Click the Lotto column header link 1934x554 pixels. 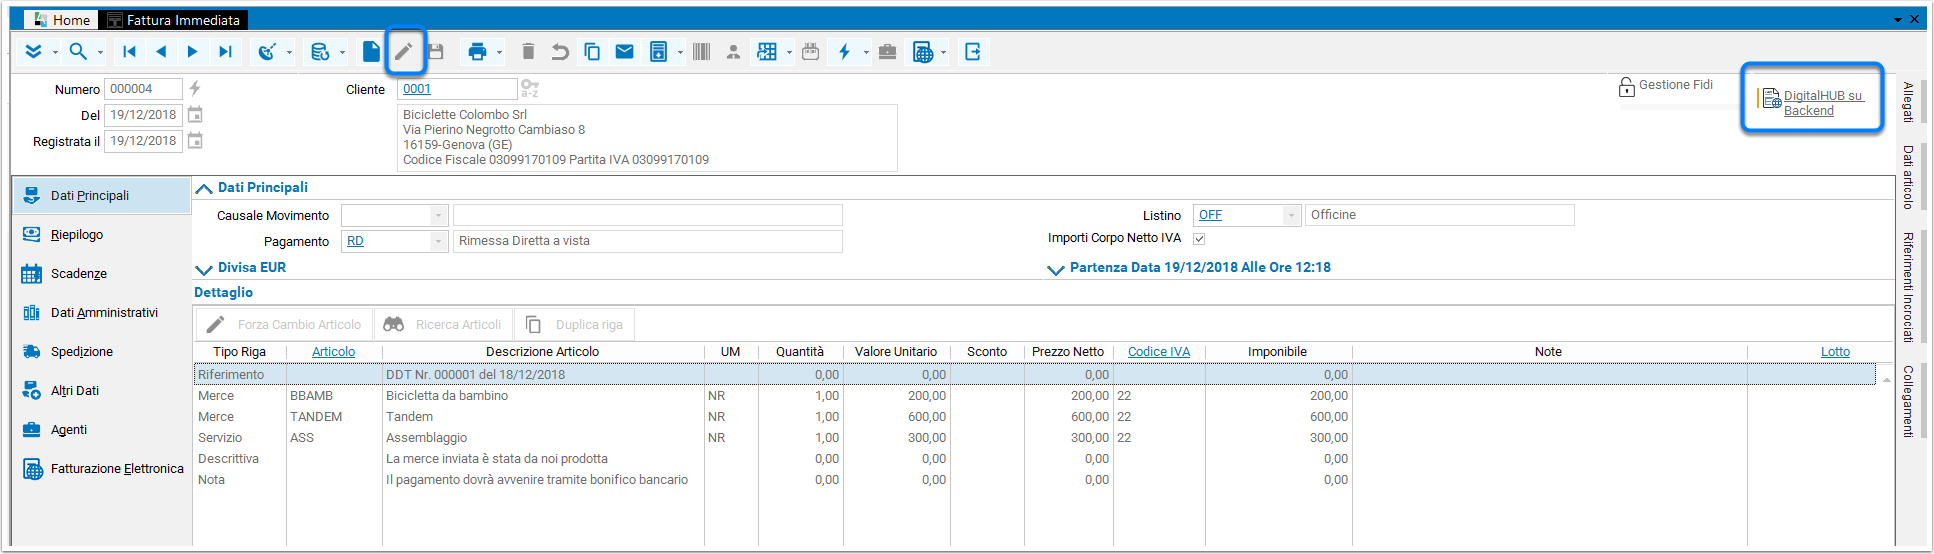[1835, 352]
